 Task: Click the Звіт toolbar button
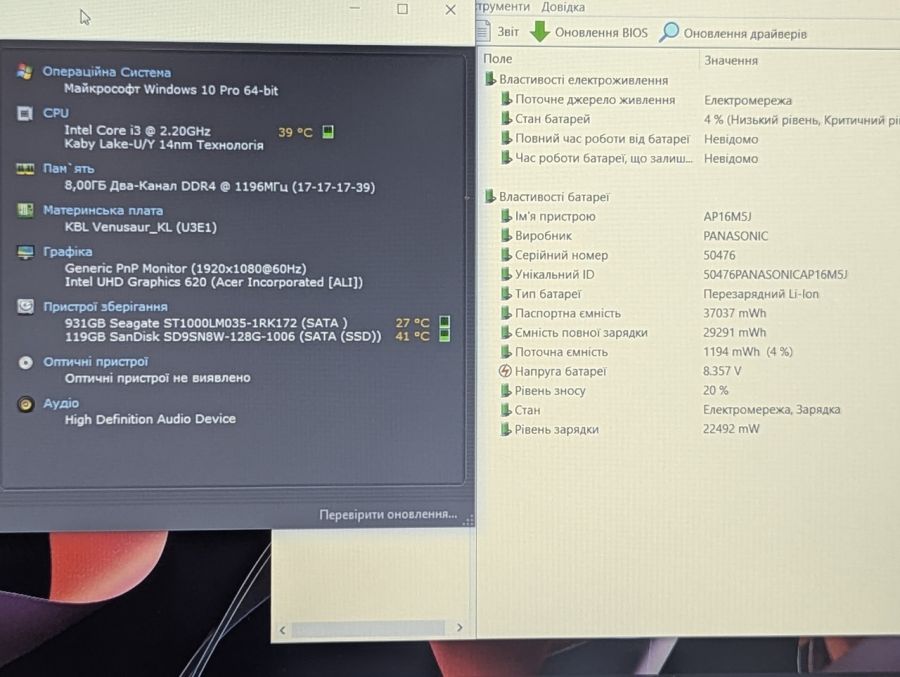[x=498, y=32]
